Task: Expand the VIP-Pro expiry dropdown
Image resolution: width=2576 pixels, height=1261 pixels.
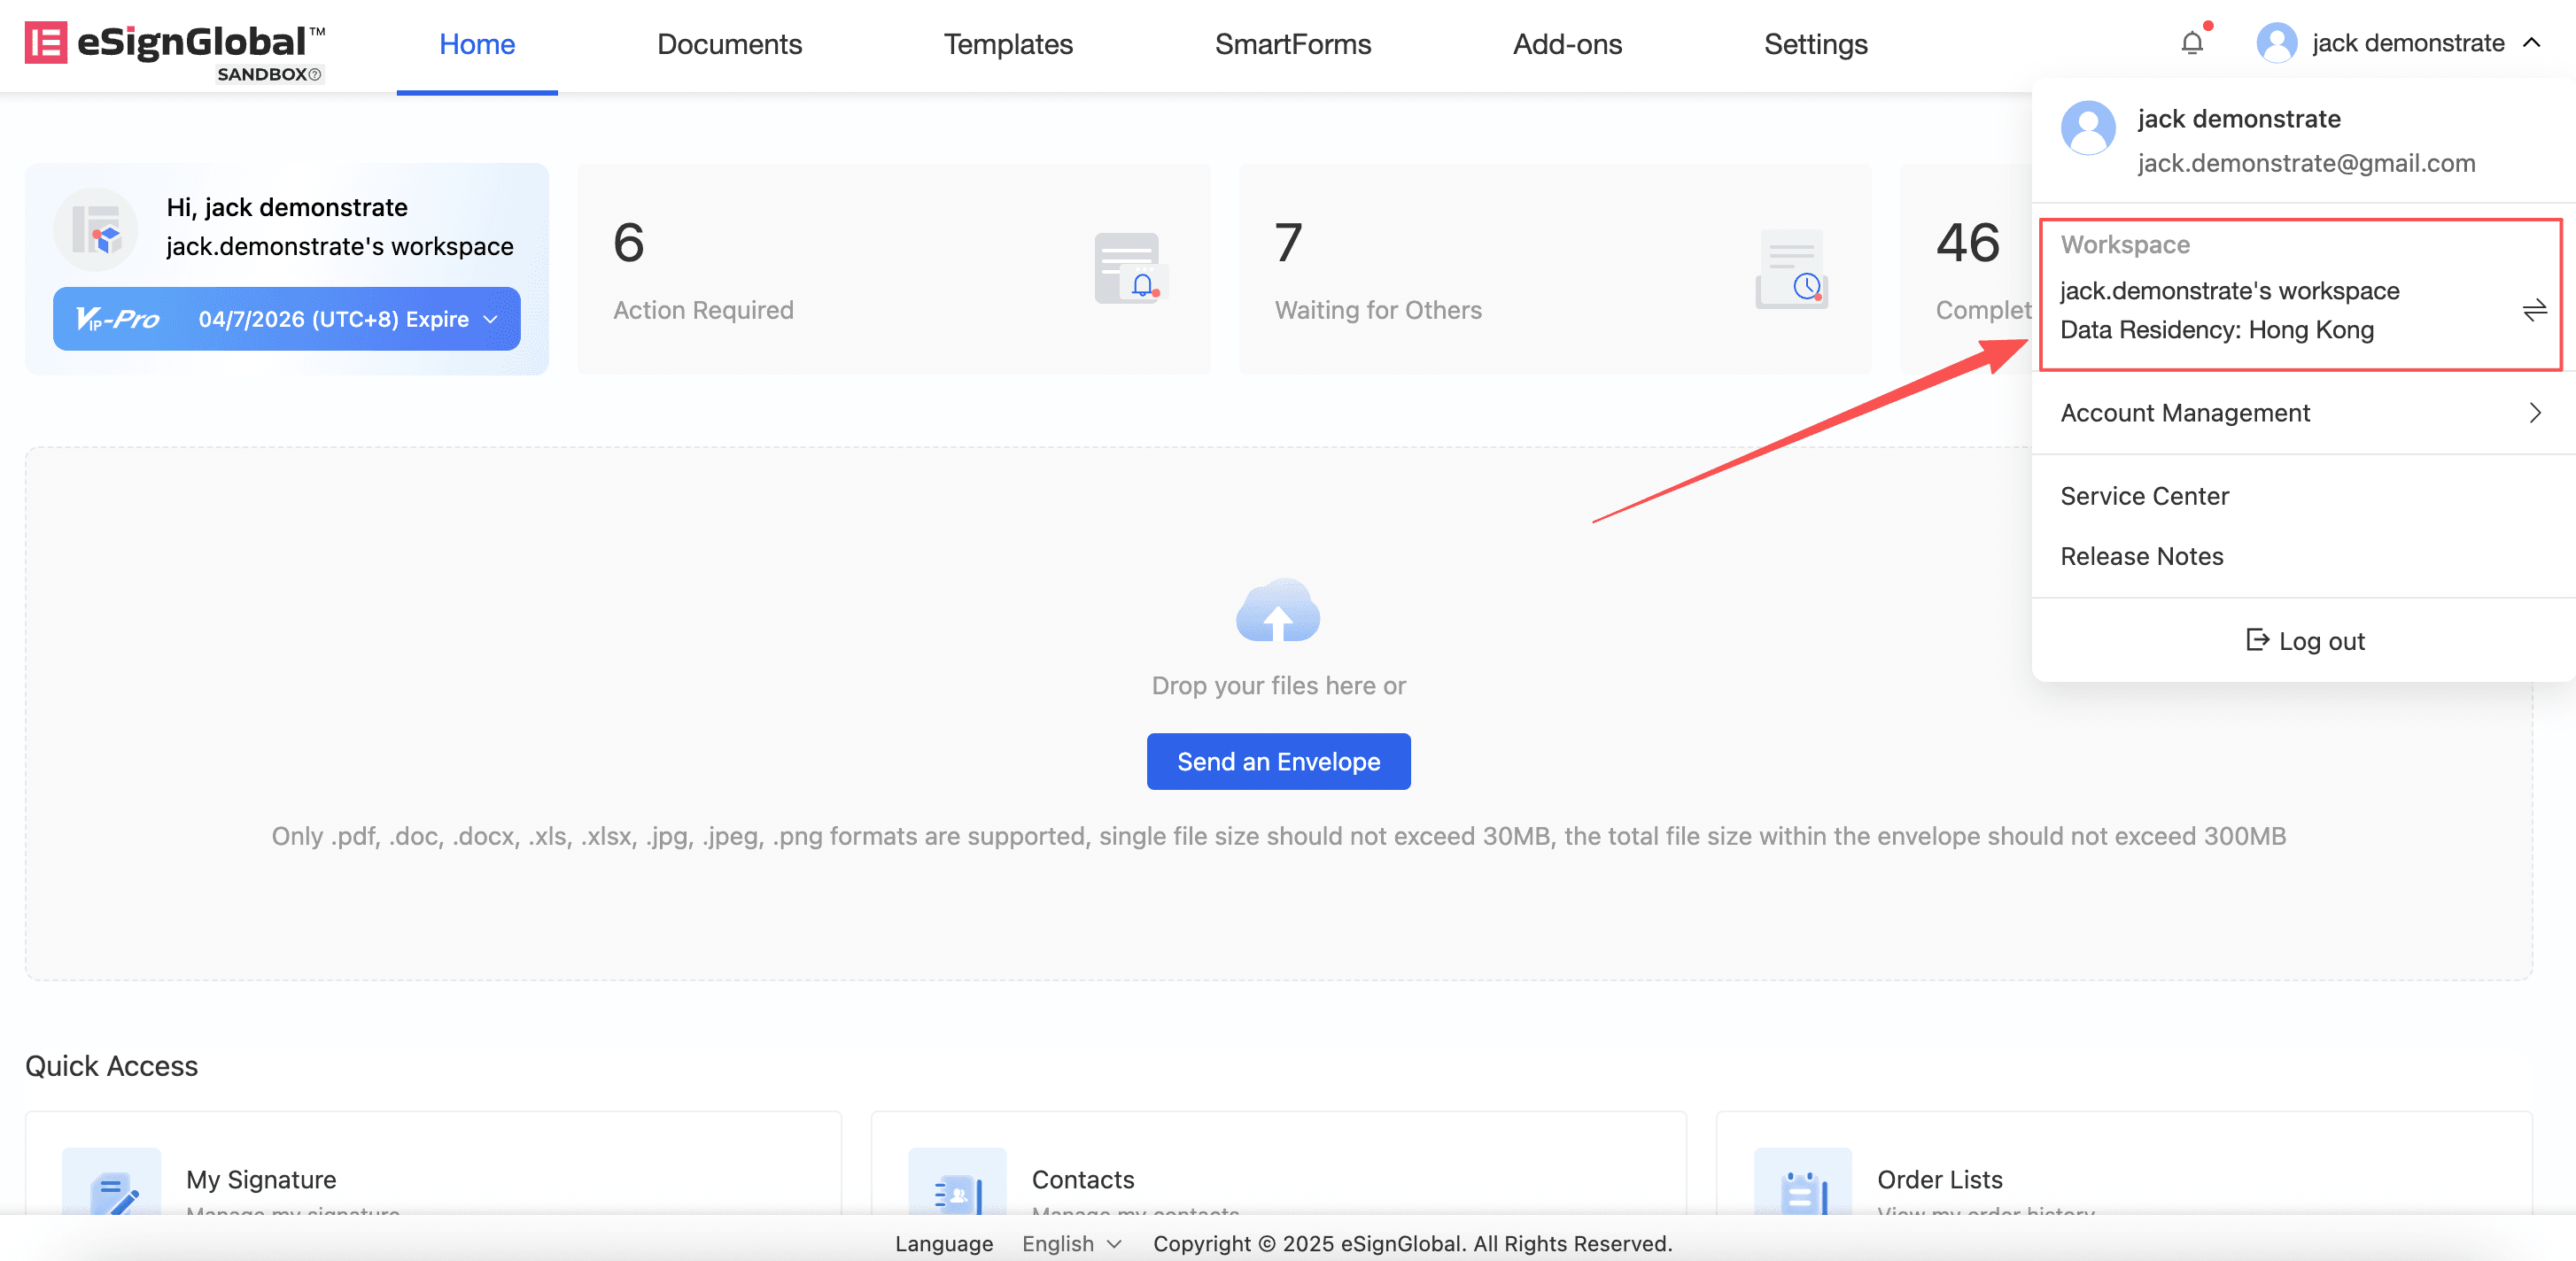Action: tap(490, 319)
